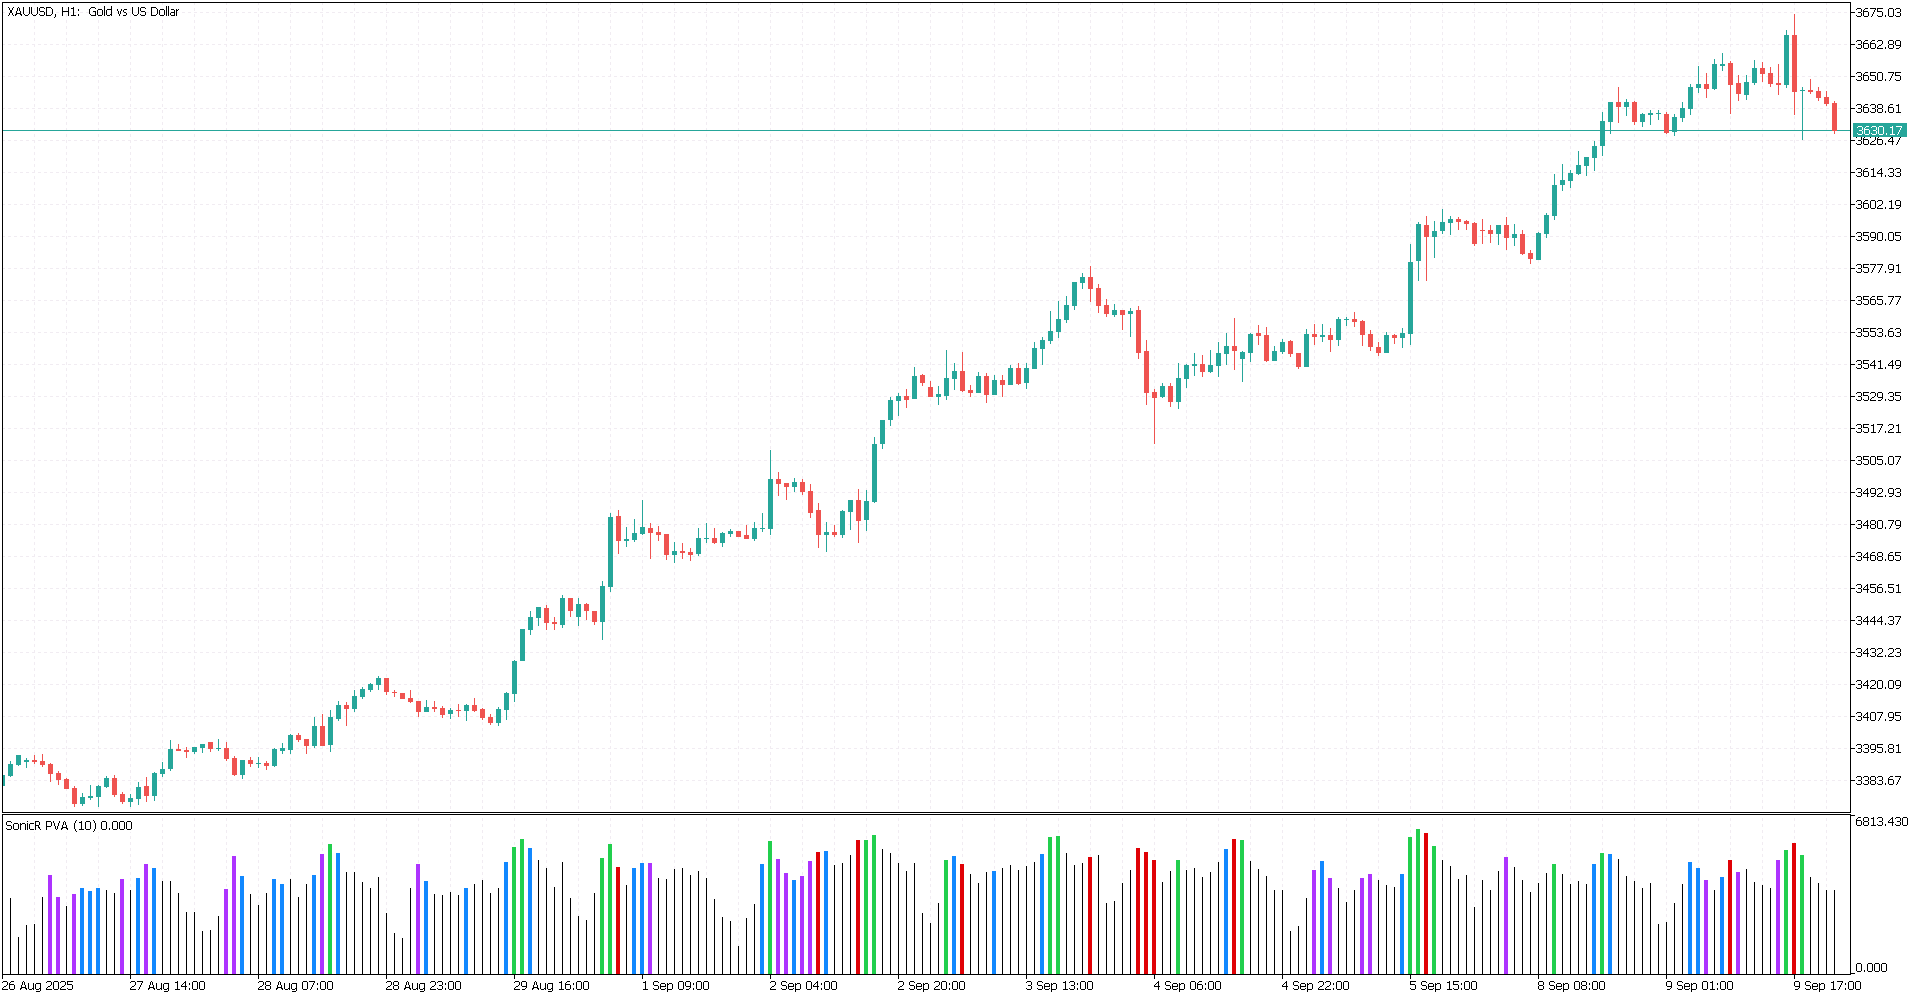
Task: Click the 0.000 indicator scale bottom label
Action: [1872, 968]
